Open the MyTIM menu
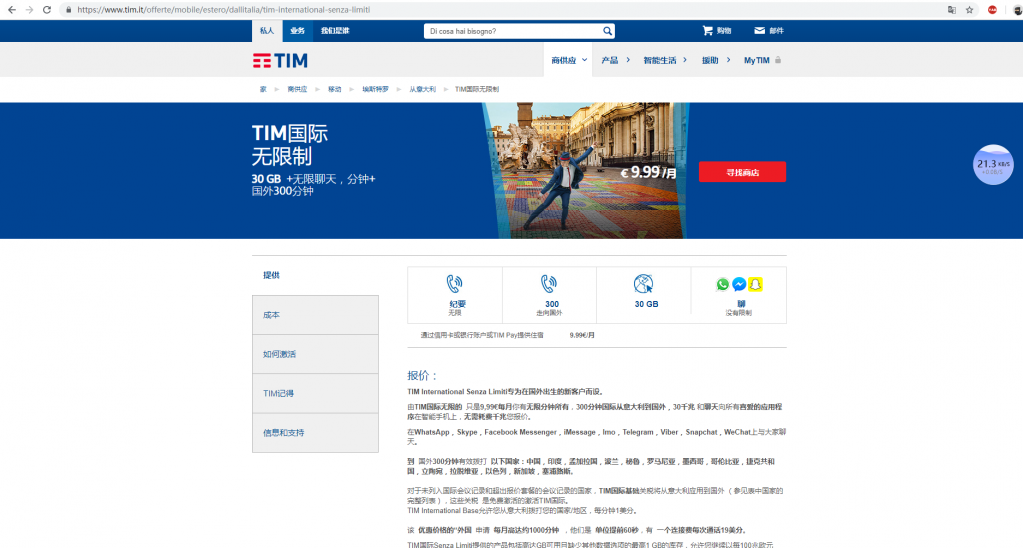Viewport: 1023px width, 548px height. (x=757, y=60)
